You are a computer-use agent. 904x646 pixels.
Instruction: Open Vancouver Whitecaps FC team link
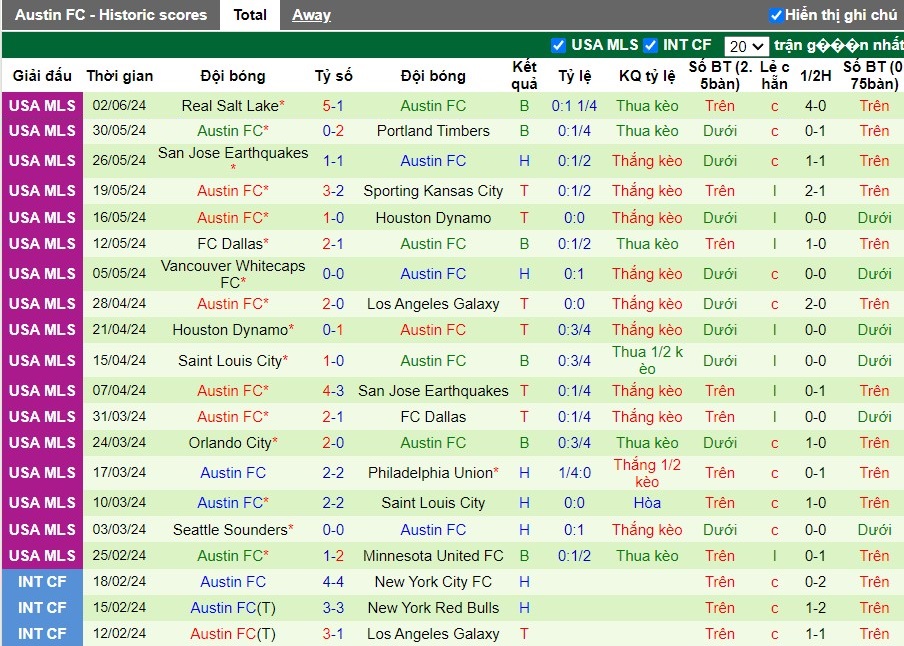click(233, 274)
